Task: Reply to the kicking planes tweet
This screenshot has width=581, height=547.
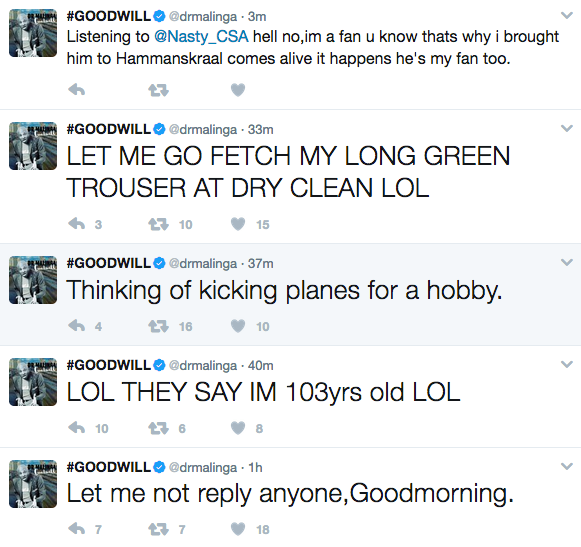Action: click(x=77, y=326)
